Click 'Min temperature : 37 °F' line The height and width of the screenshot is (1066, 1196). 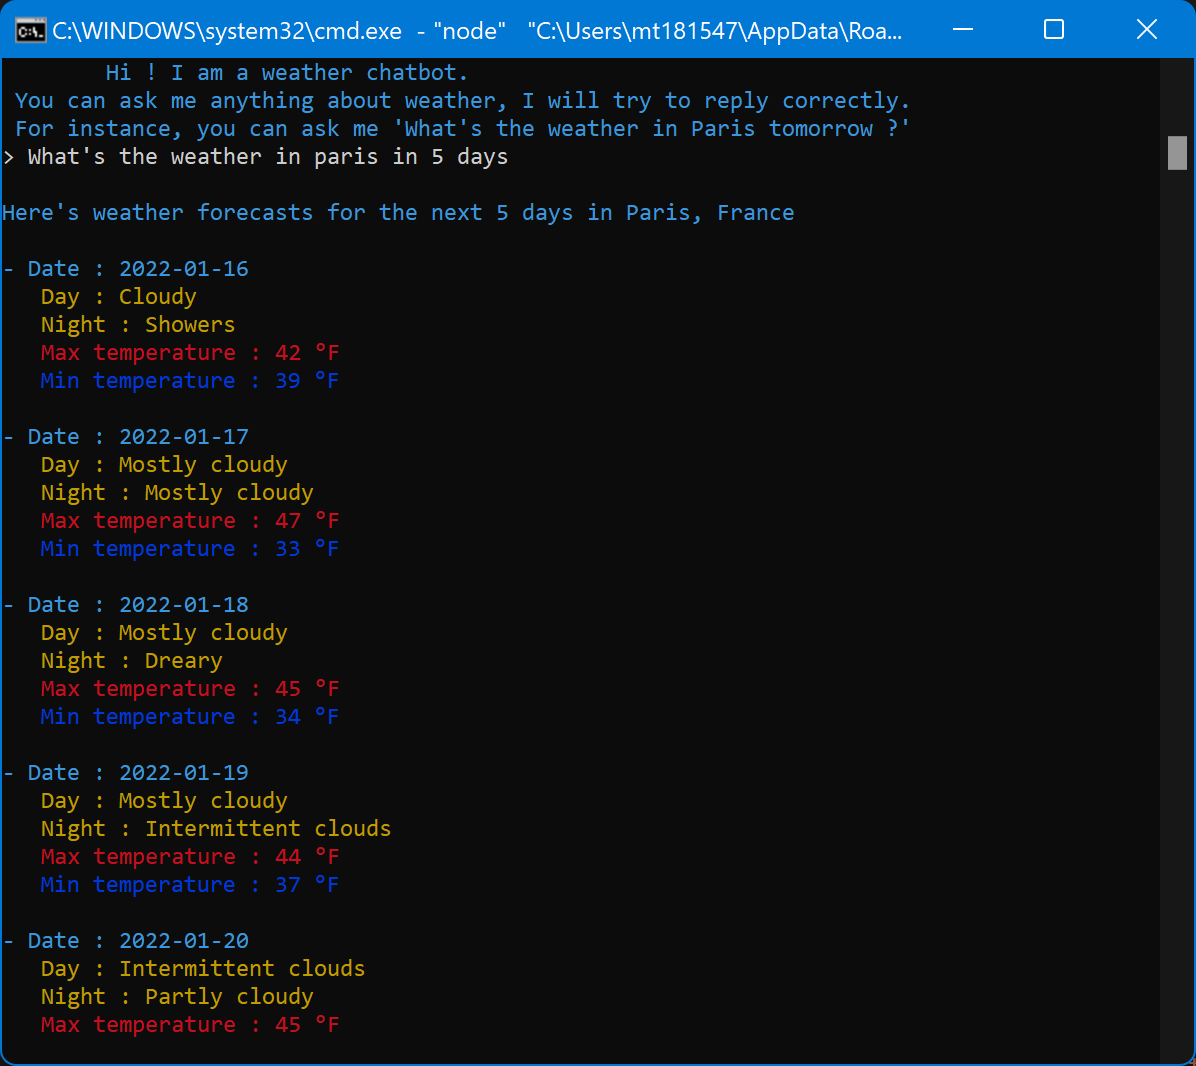(x=189, y=885)
